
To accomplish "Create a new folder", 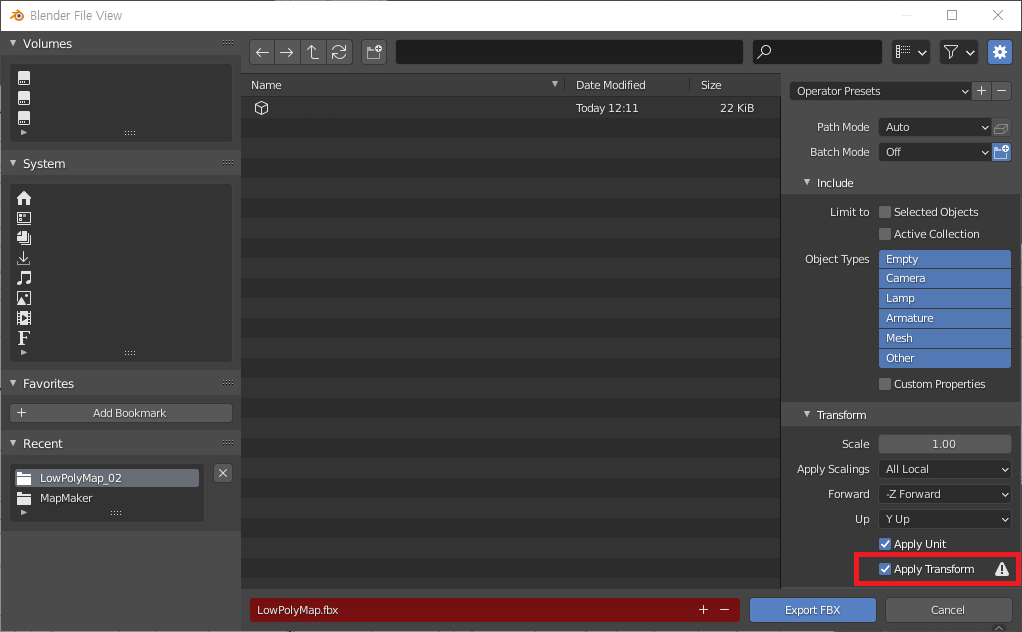I will click(x=374, y=52).
